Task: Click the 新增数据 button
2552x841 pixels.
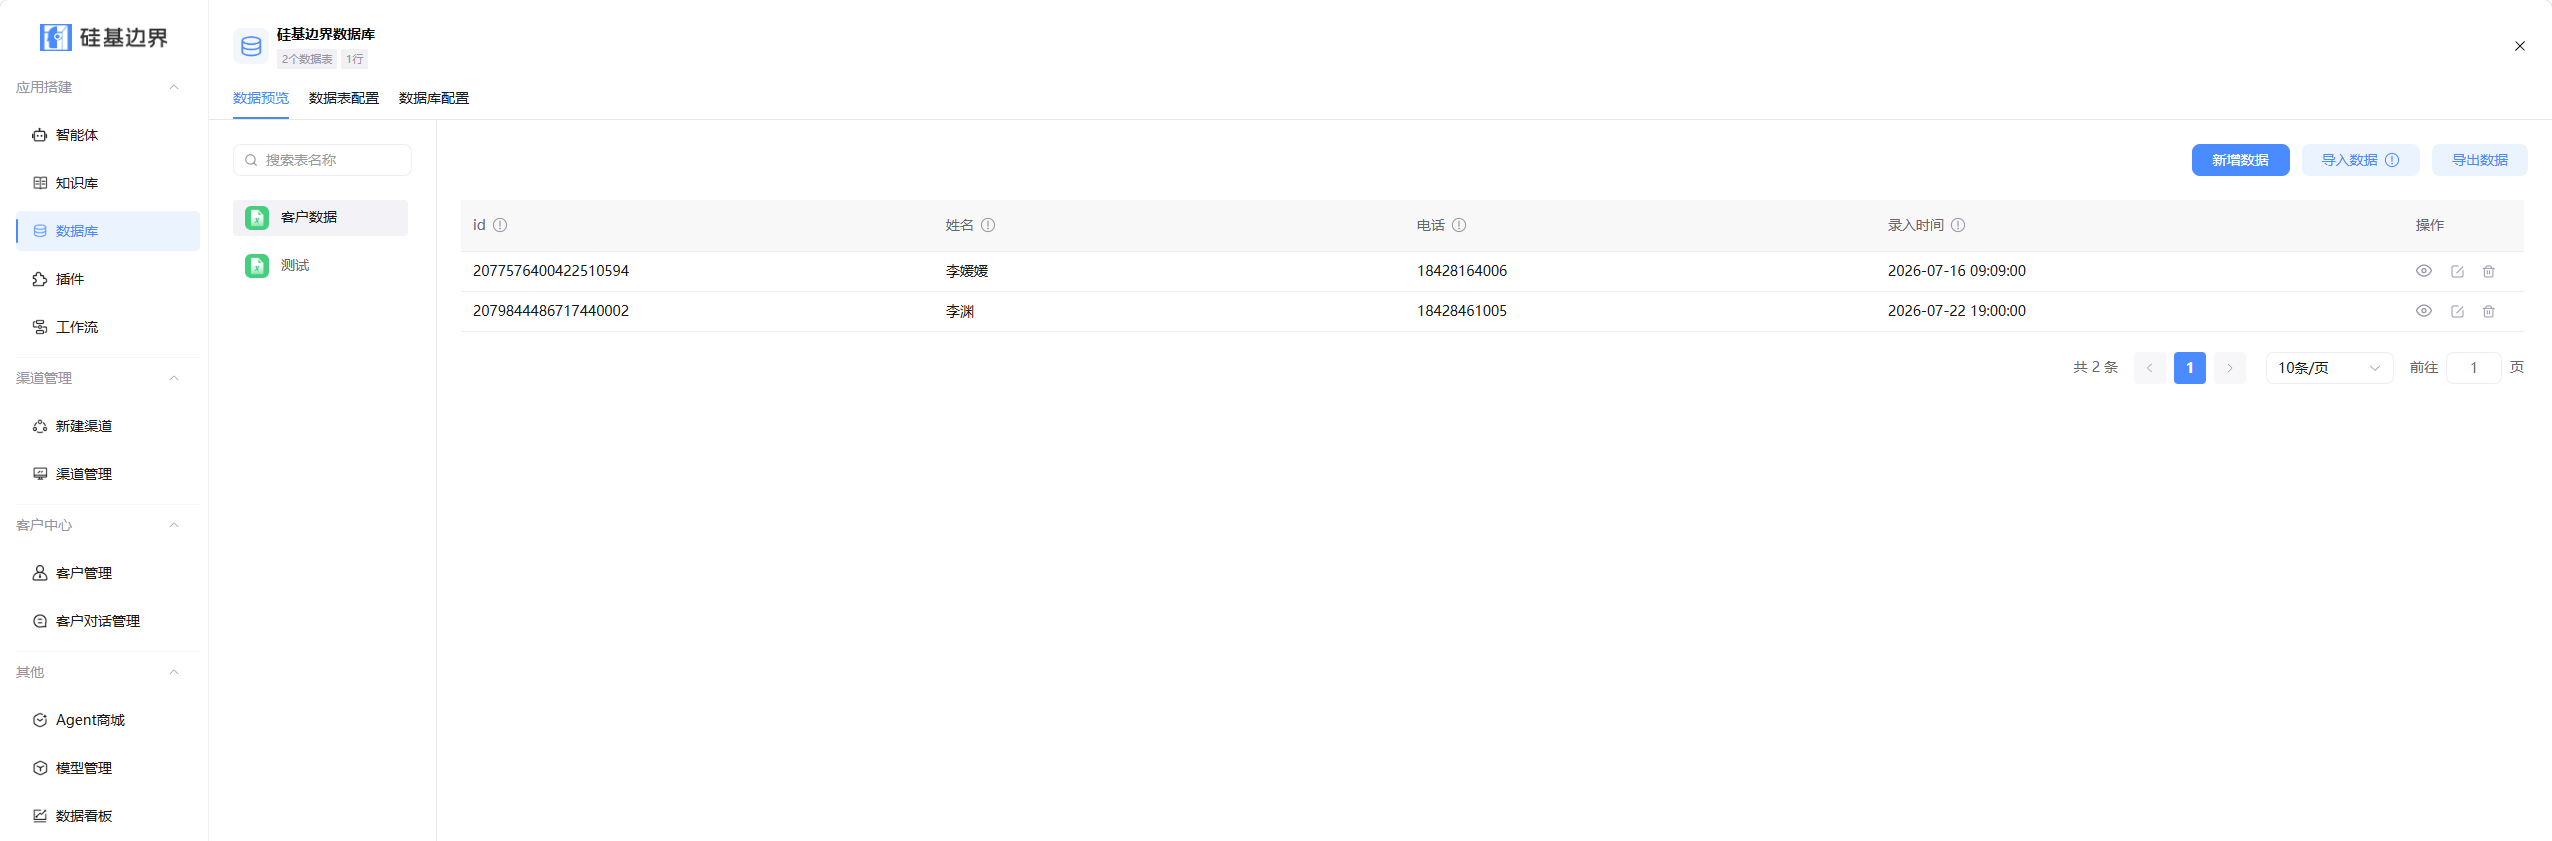Action: pyautogui.click(x=2240, y=160)
